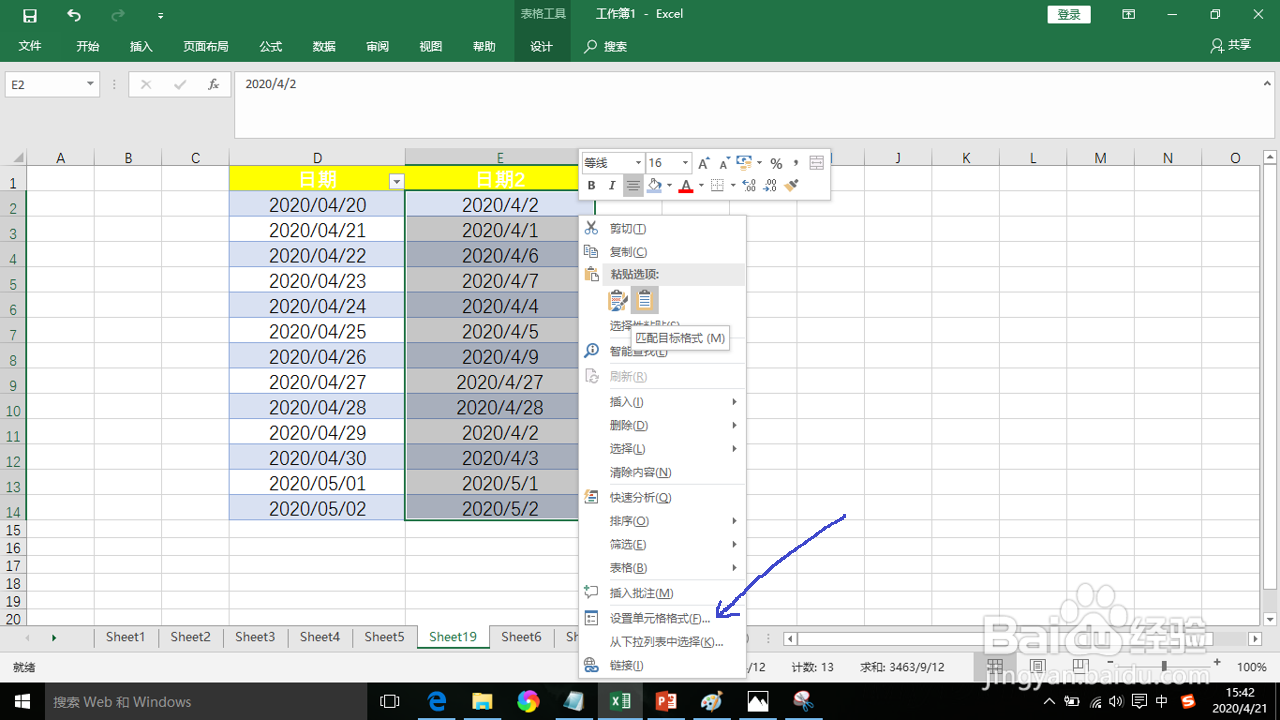Screen dimensions: 1280x720
Task: Open PowerPoint from the taskbar
Action: (x=666, y=702)
